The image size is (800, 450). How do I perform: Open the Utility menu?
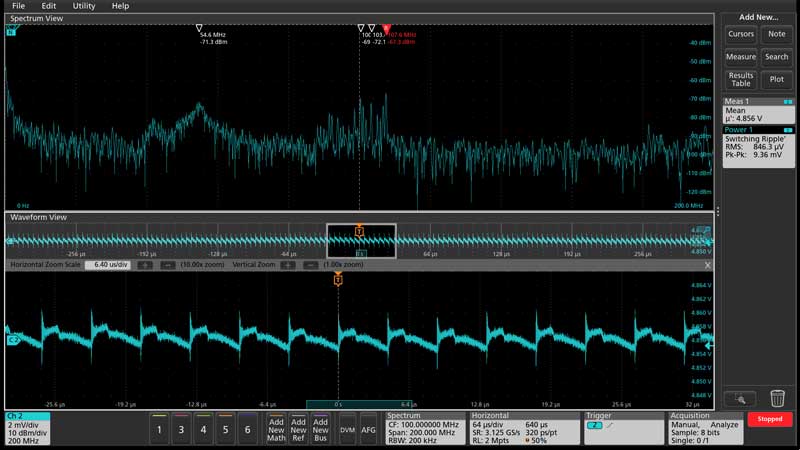[84, 6]
